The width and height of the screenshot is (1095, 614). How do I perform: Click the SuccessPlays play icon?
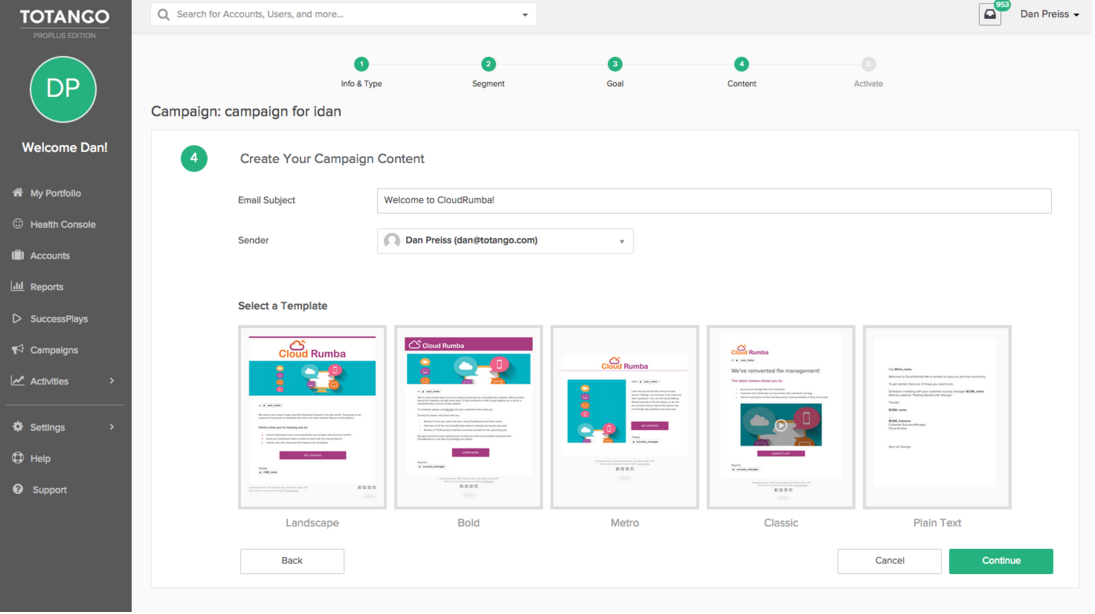pos(17,319)
